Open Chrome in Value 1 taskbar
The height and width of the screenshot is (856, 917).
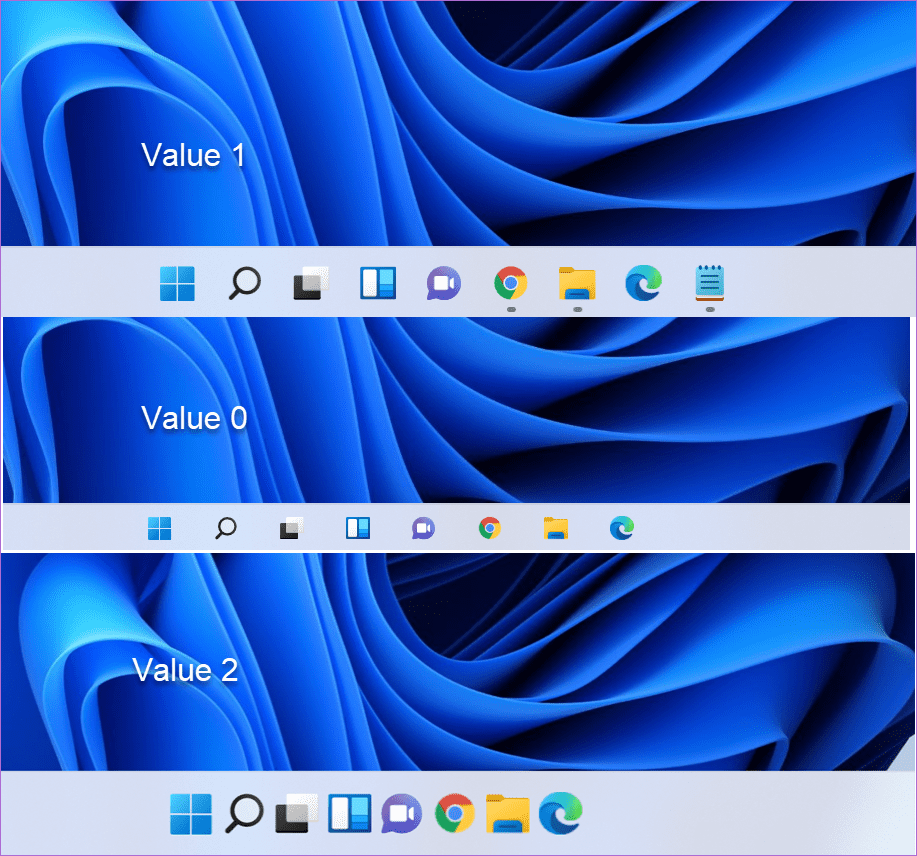[x=511, y=283]
